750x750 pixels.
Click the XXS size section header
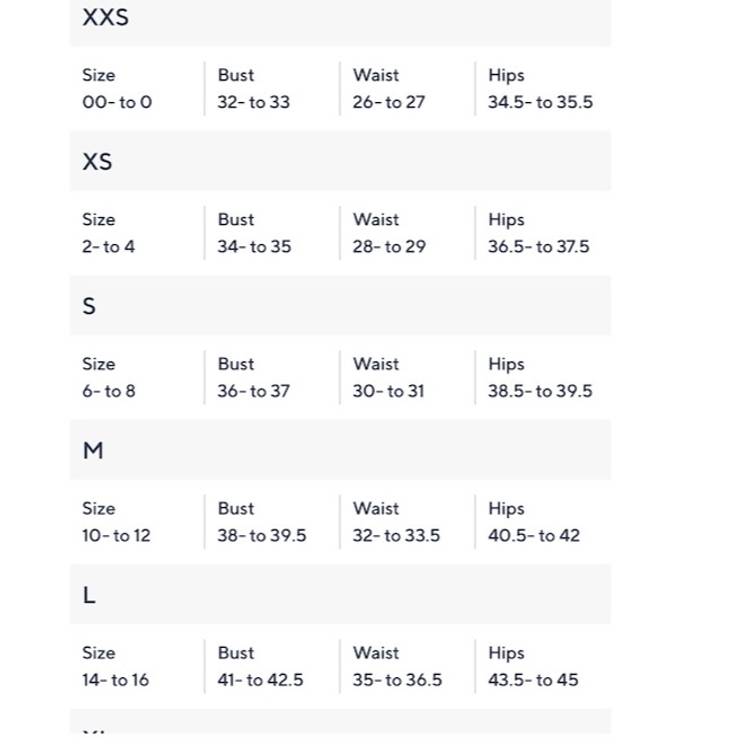105,18
